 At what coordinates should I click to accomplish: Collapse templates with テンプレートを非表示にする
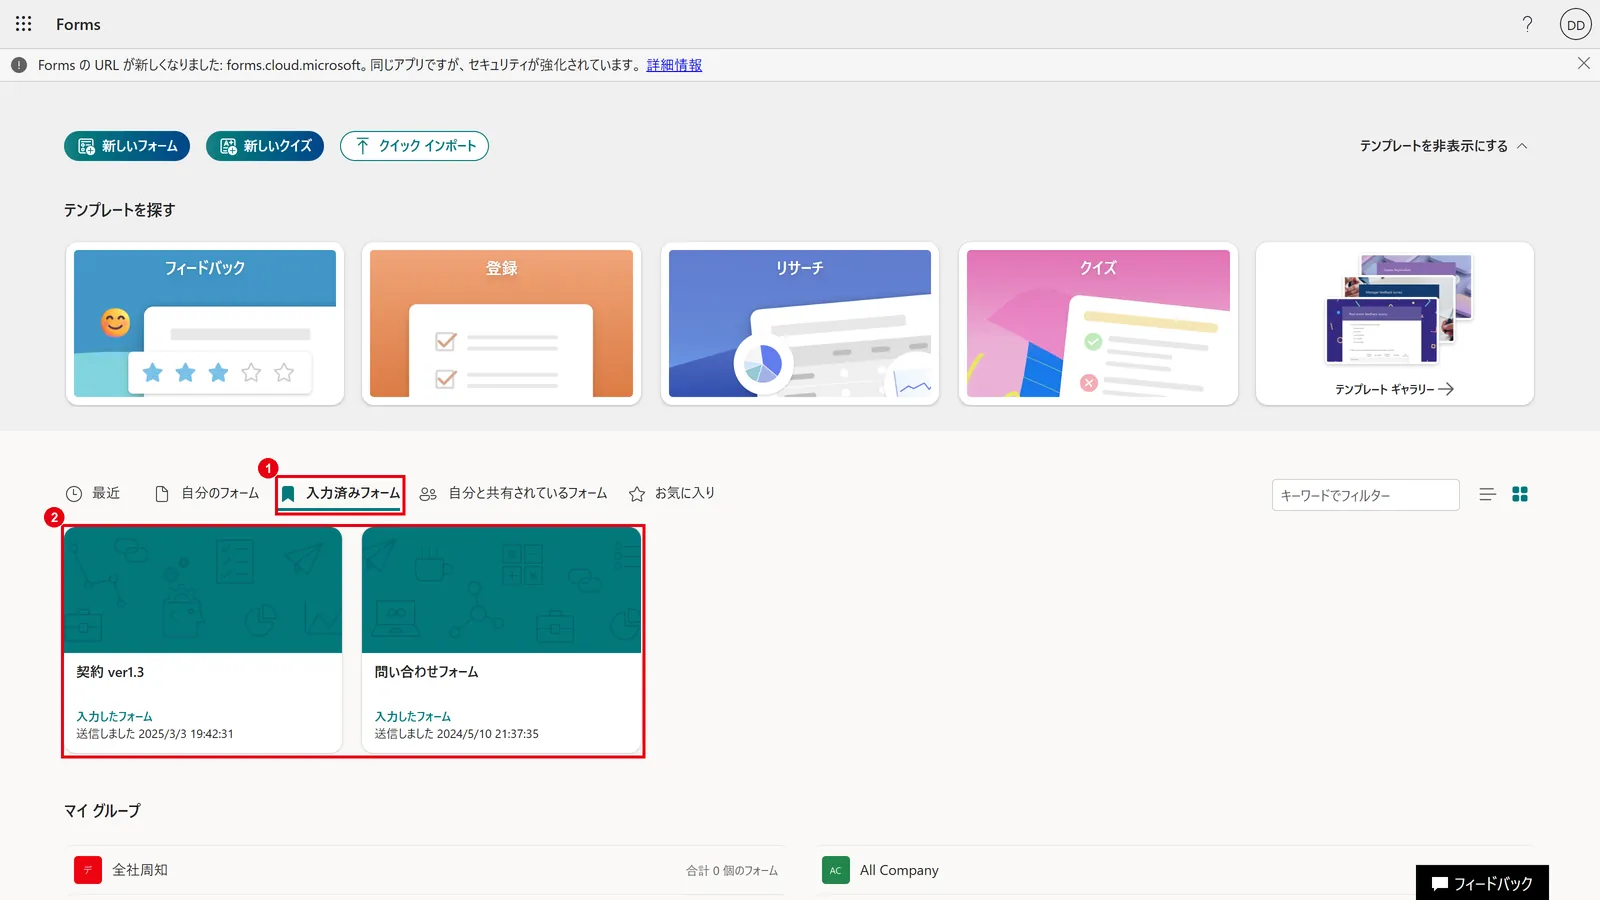1443,146
